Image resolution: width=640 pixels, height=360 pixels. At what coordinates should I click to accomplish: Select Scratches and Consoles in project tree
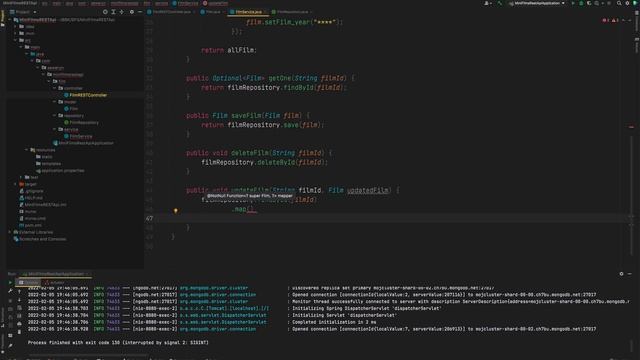(40, 239)
